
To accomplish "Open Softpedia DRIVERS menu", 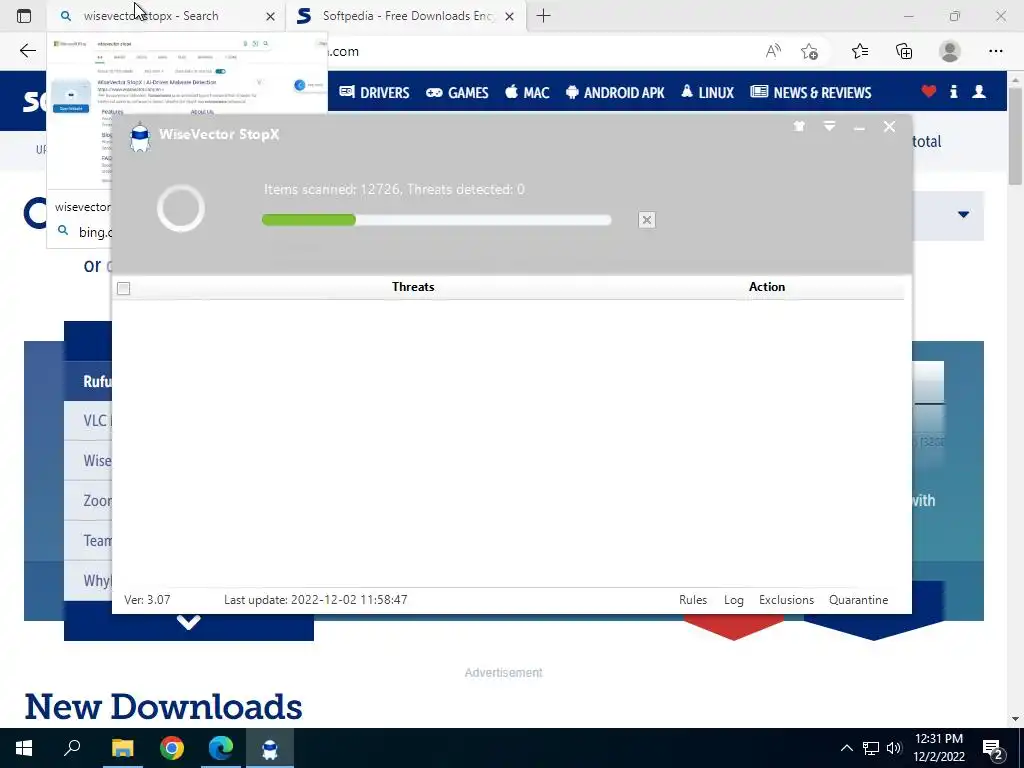I will tap(374, 92).
